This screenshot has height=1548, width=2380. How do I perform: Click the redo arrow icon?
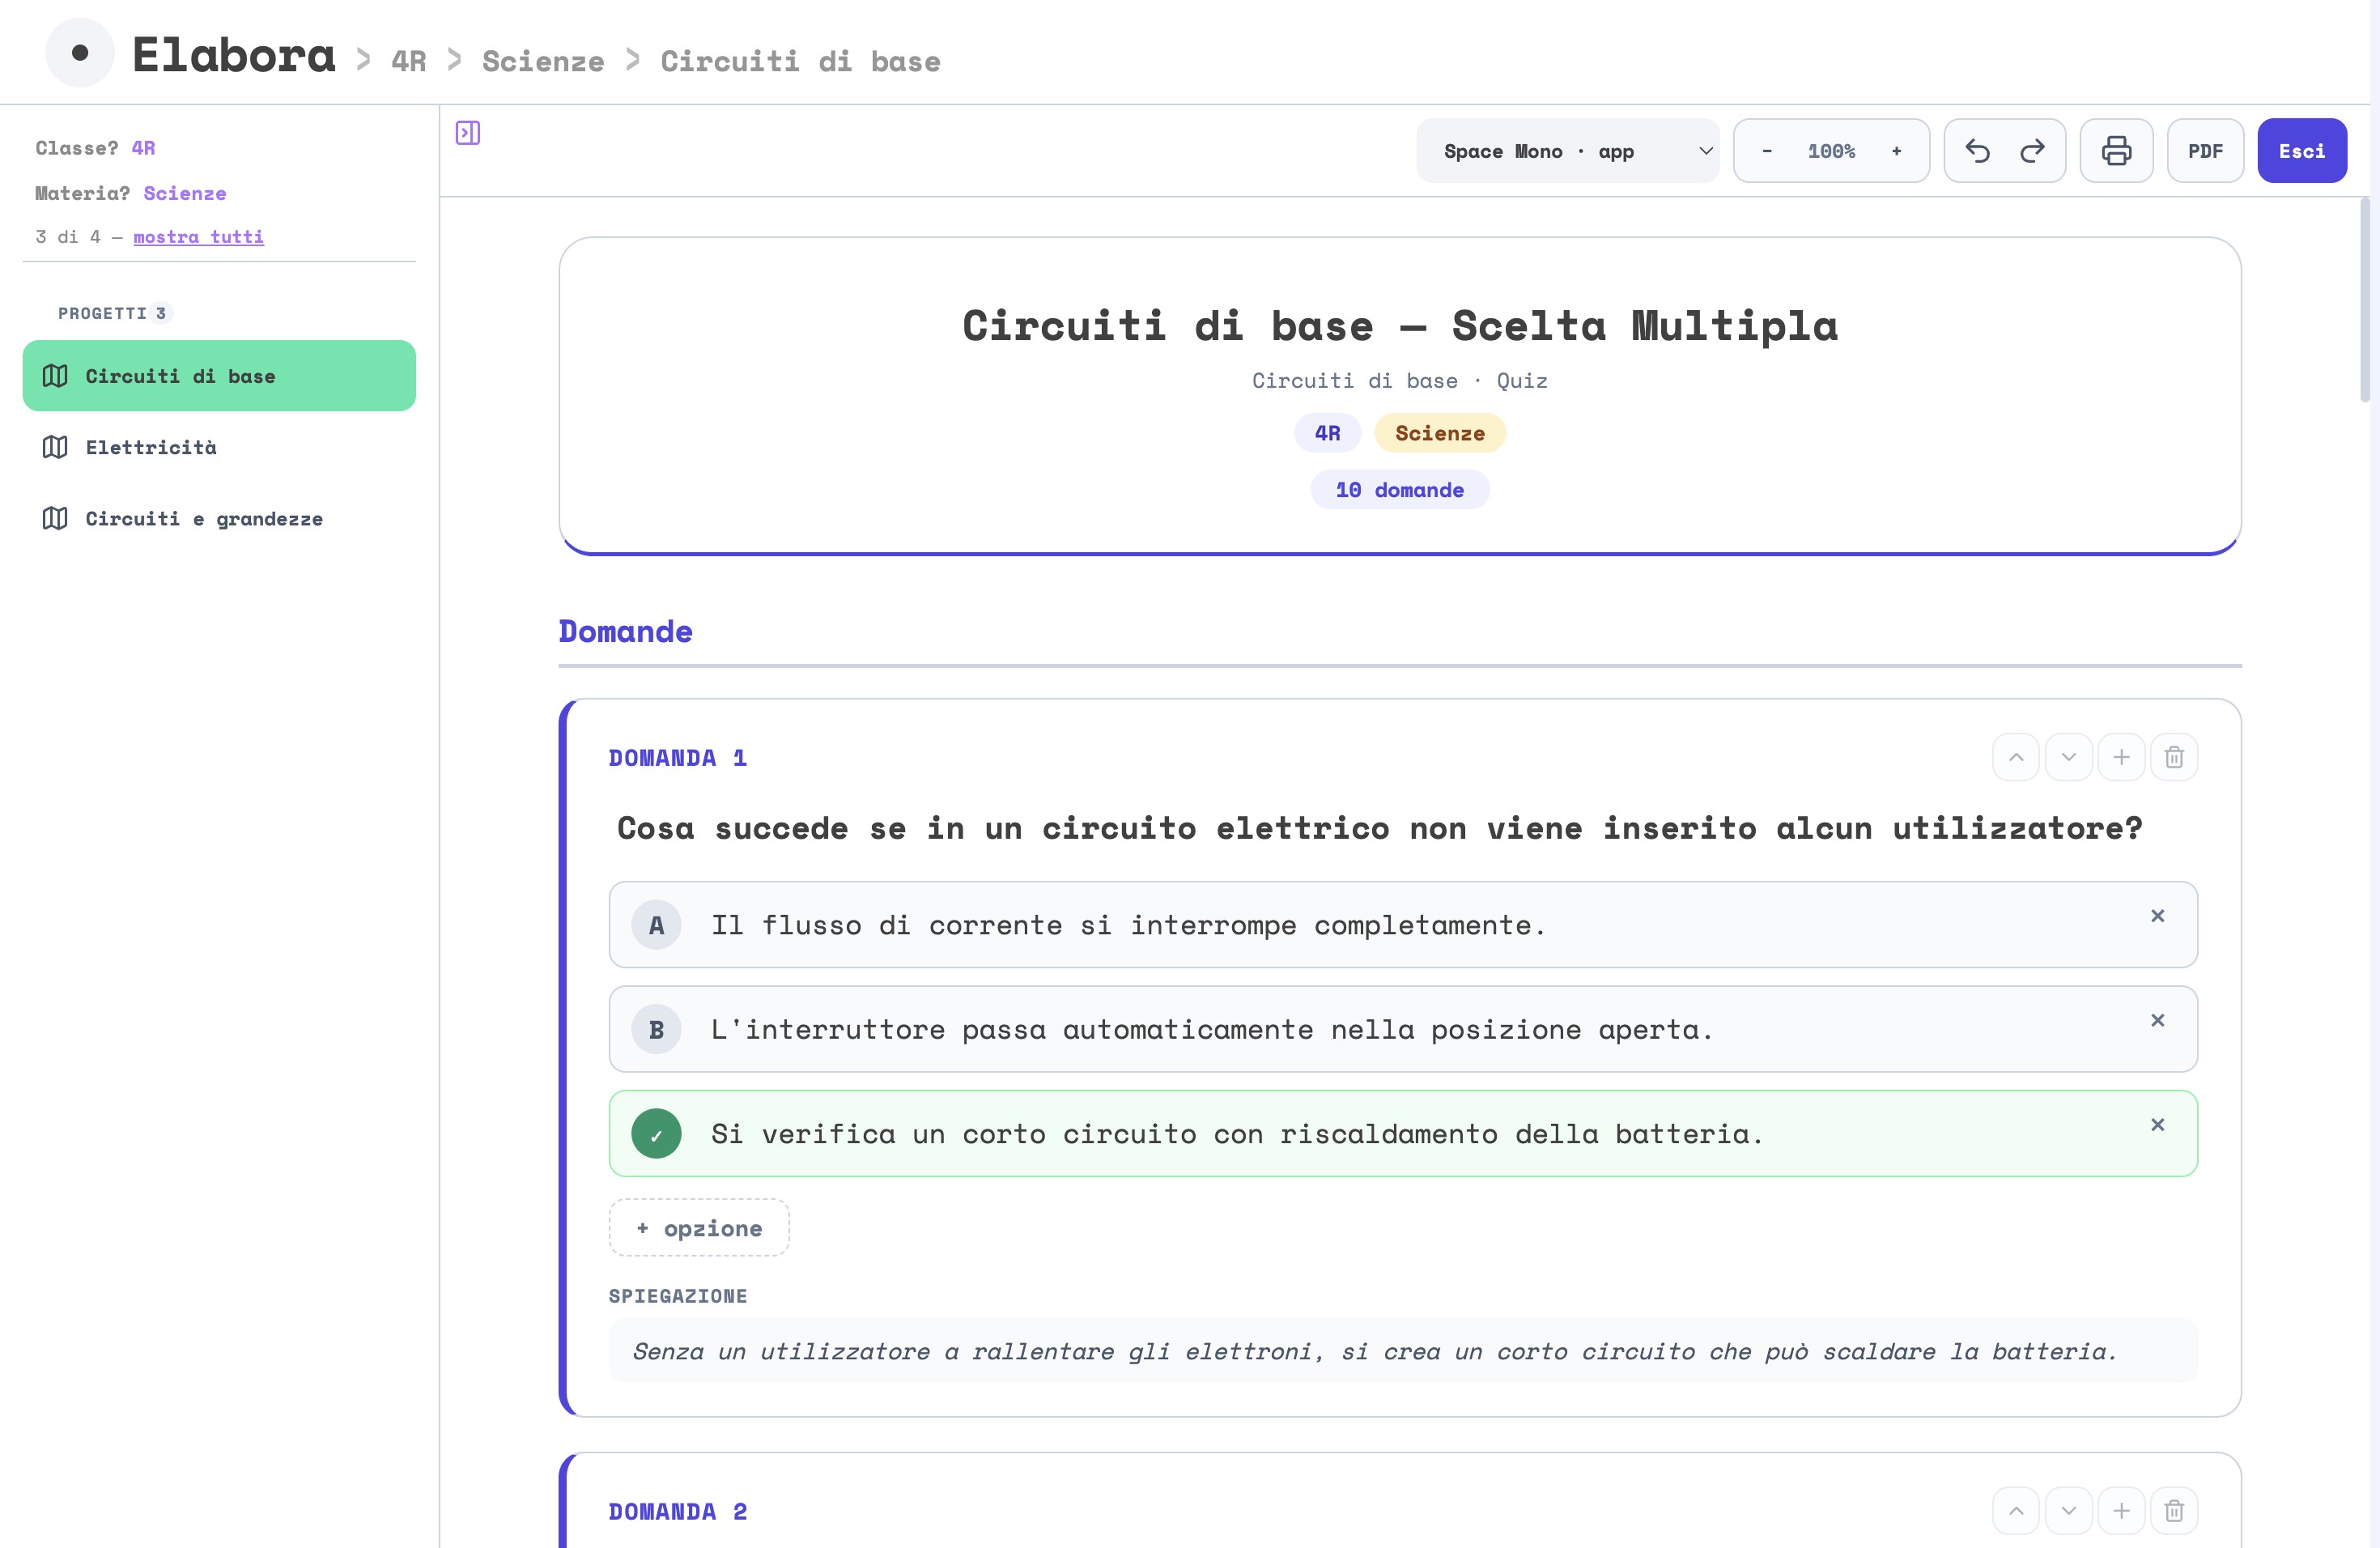point(2032,151)
